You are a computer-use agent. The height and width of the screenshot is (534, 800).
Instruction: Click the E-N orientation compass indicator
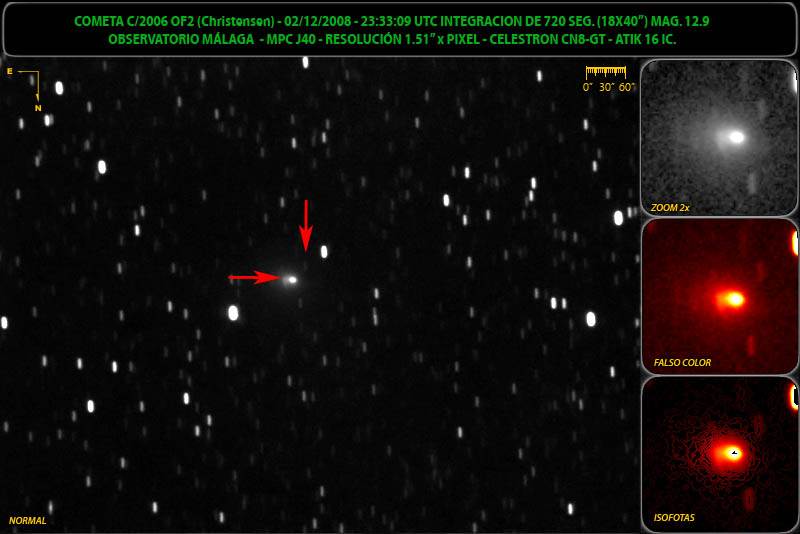(24, 89)
